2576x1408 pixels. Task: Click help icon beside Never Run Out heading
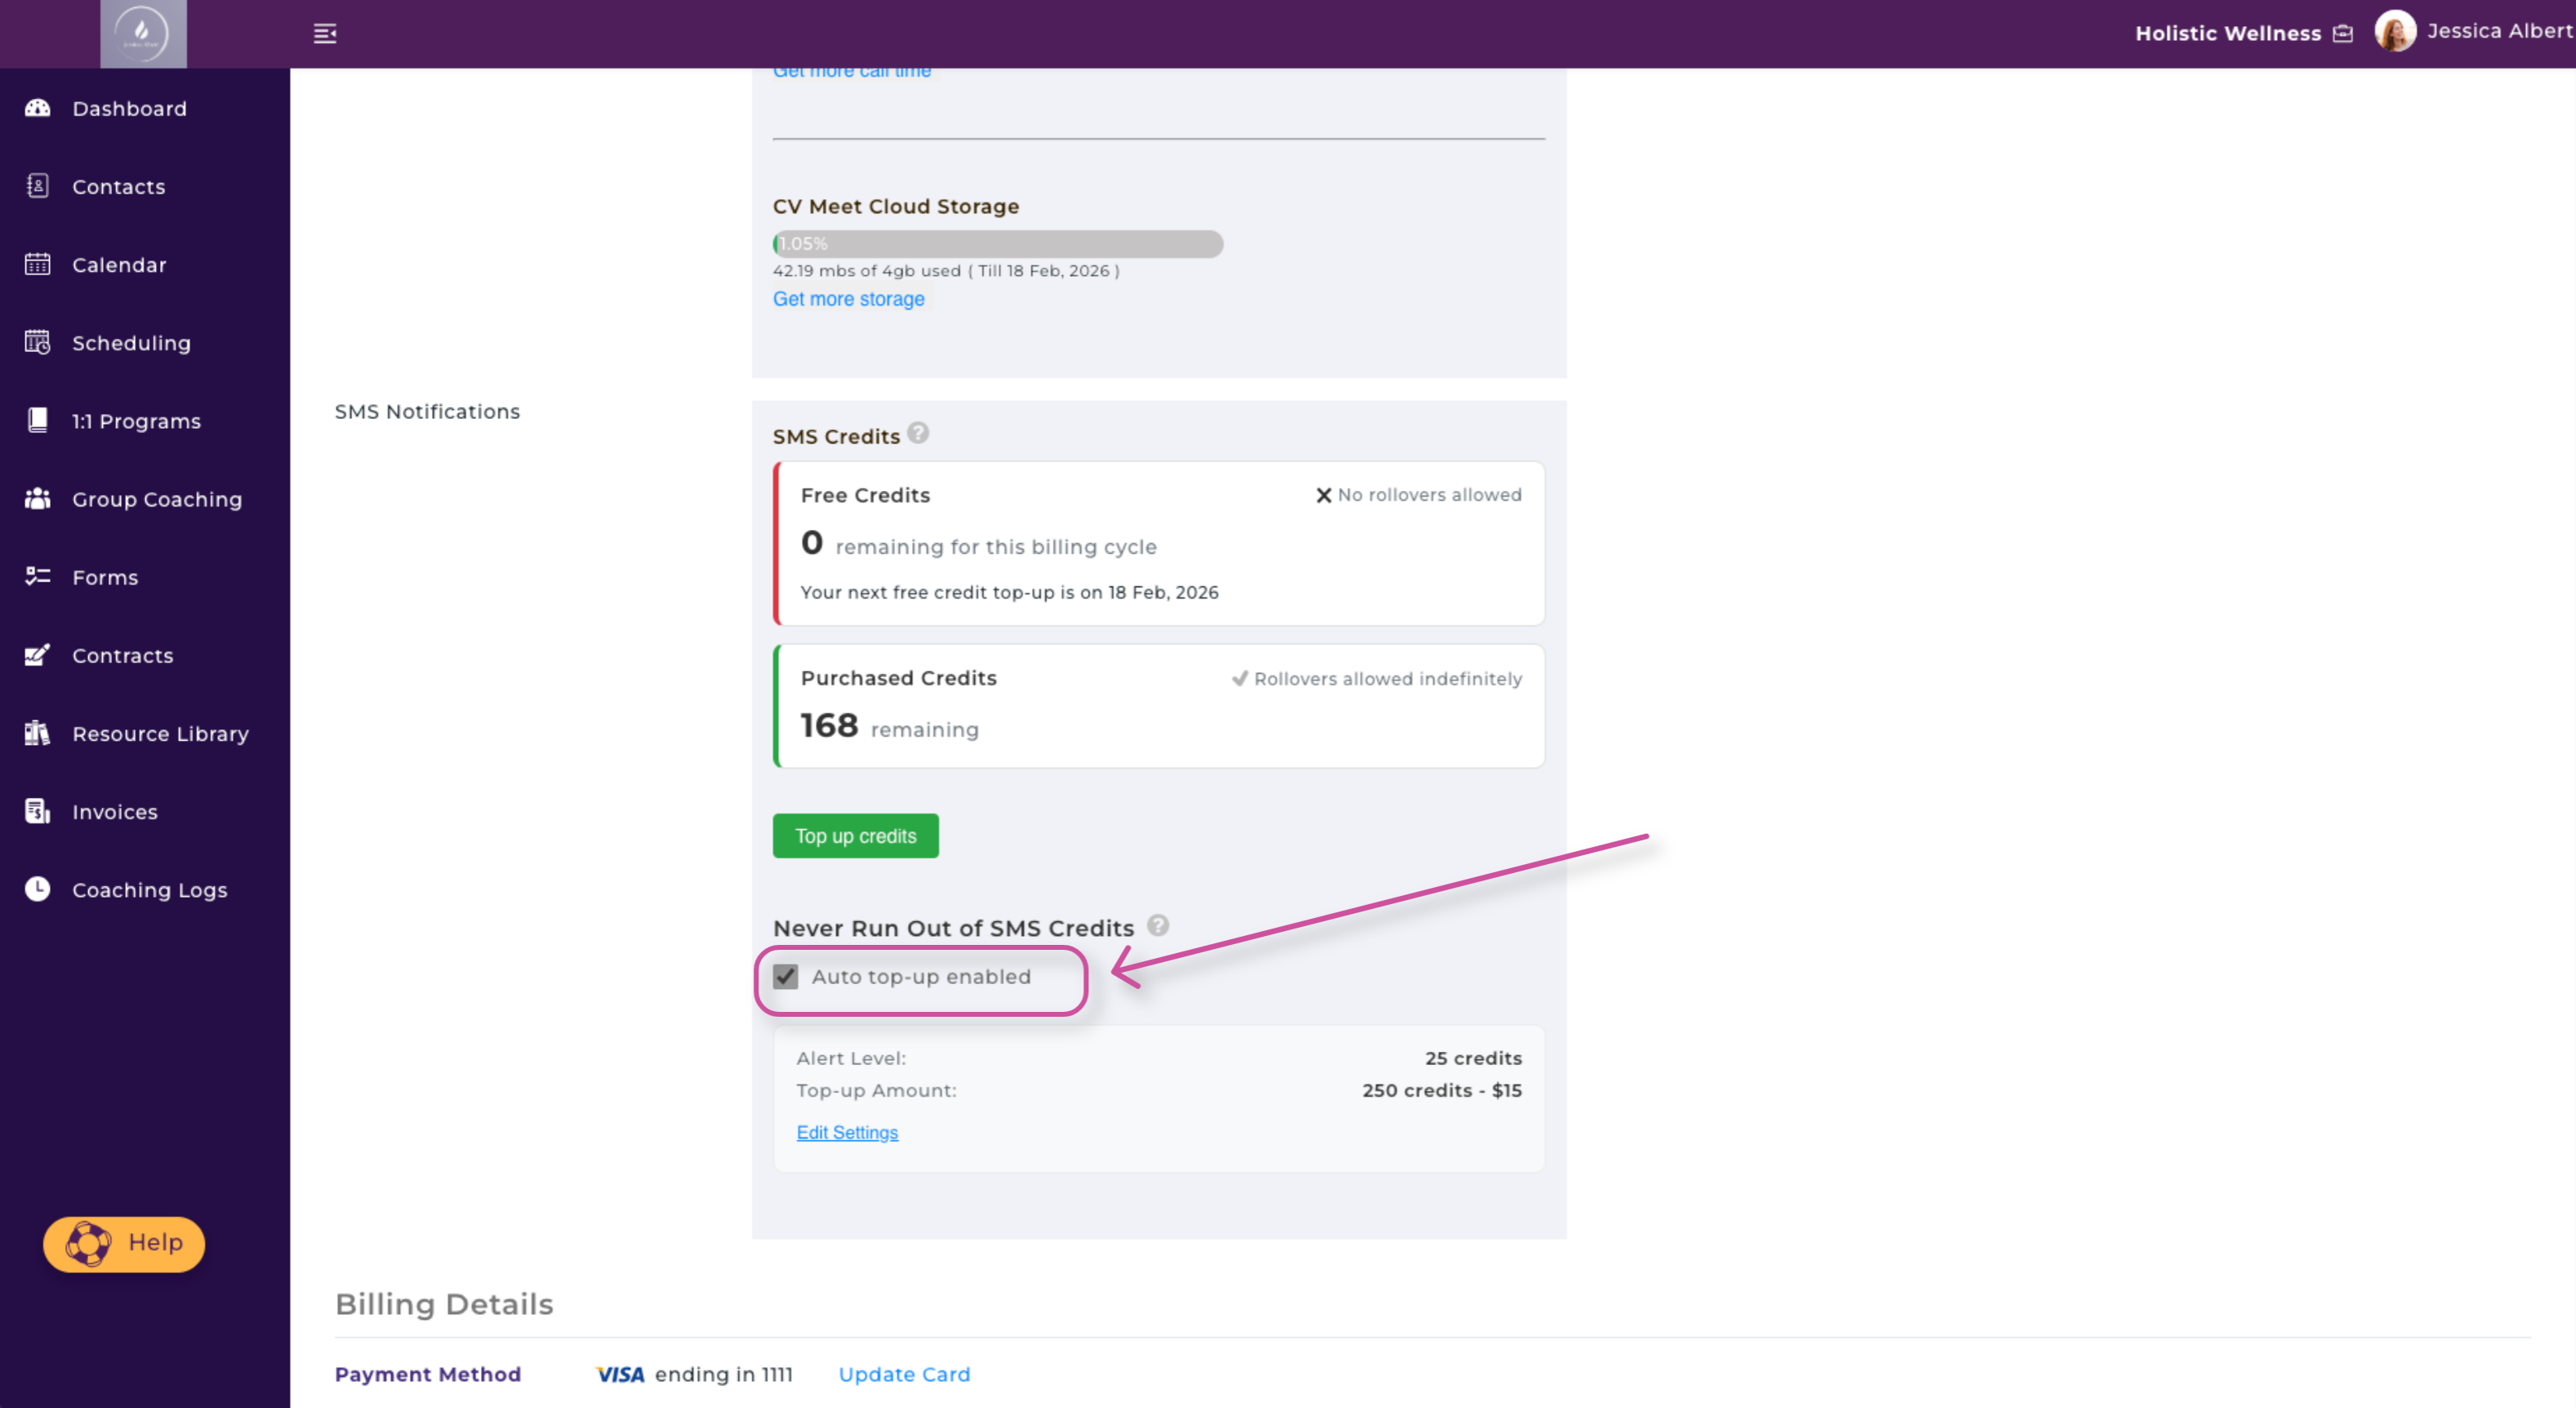click(1157, 926)
